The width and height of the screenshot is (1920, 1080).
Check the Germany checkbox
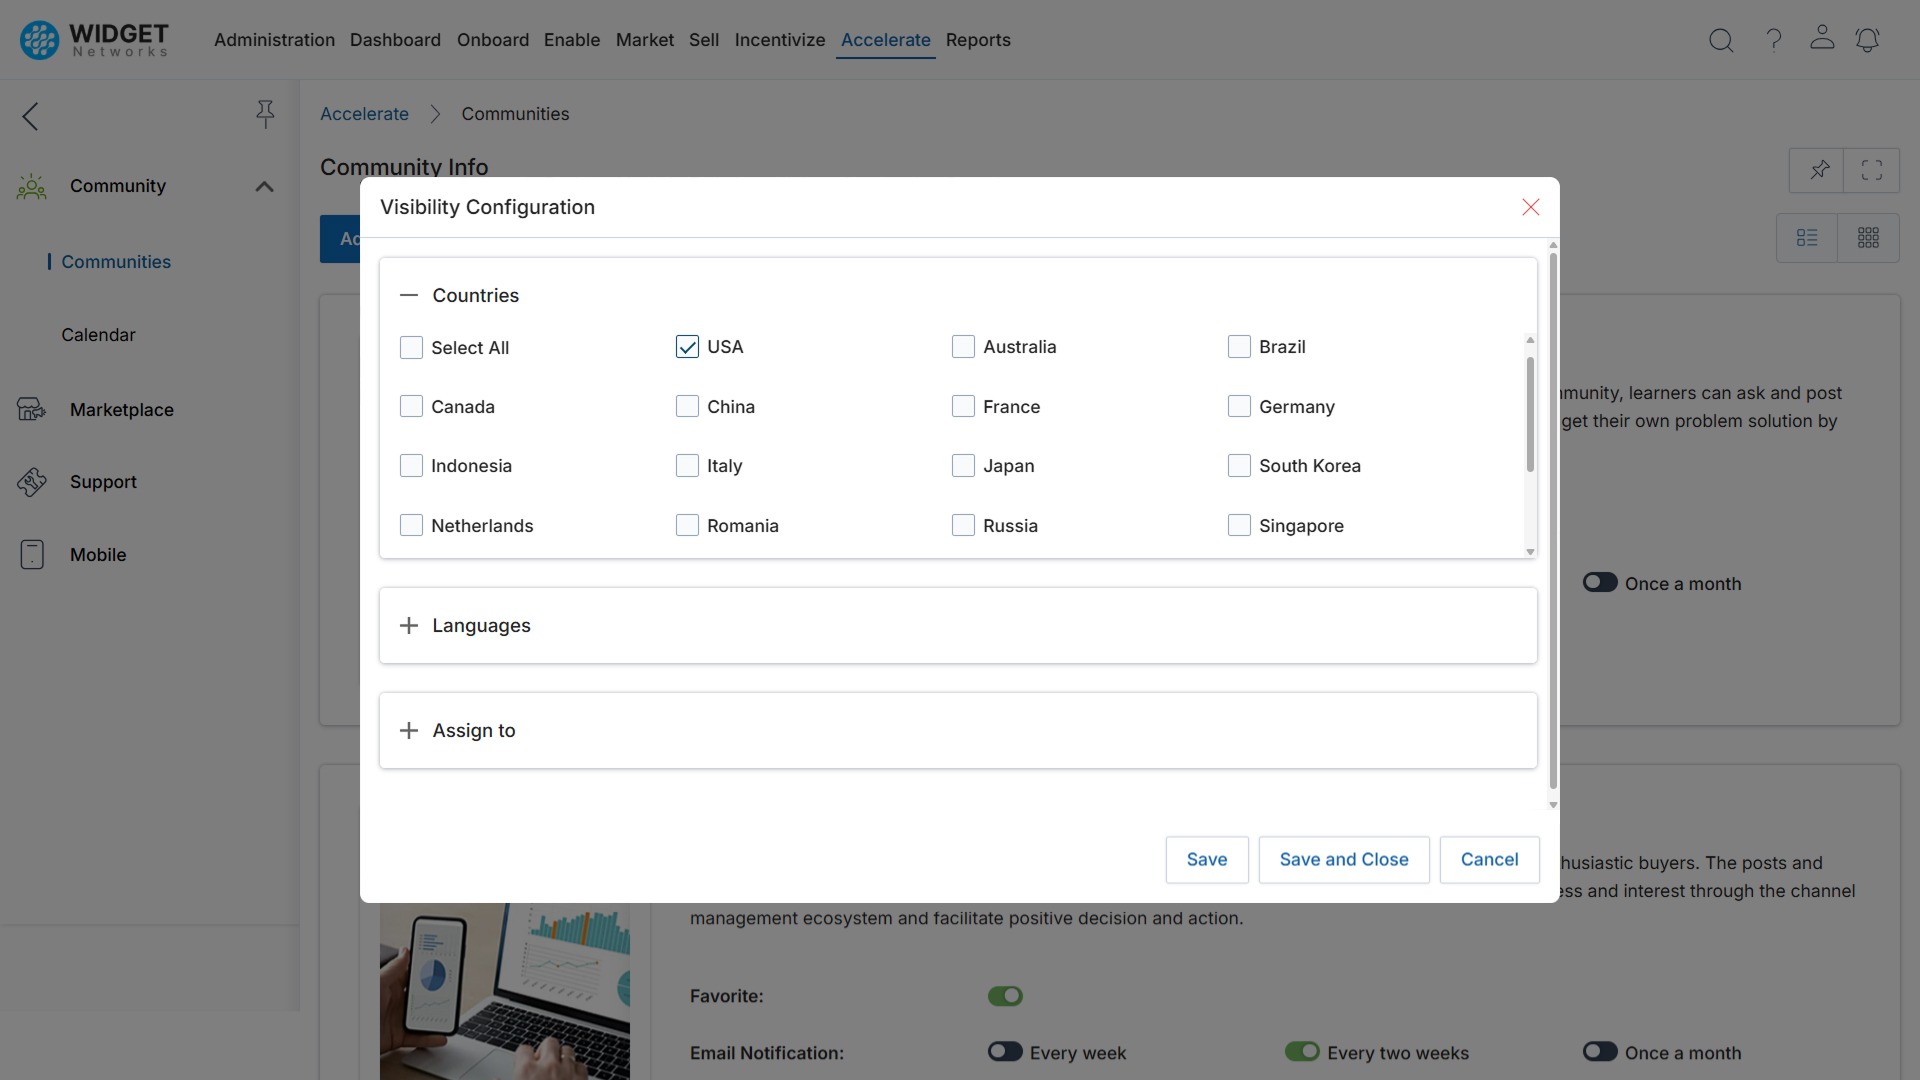(x=1238, y=406)
